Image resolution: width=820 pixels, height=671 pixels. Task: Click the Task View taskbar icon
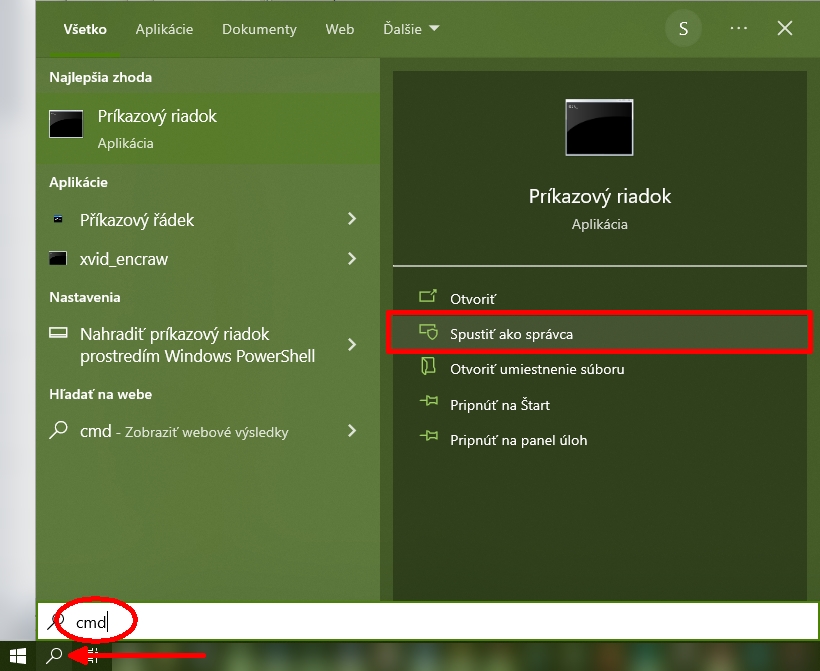pos(92,656)
